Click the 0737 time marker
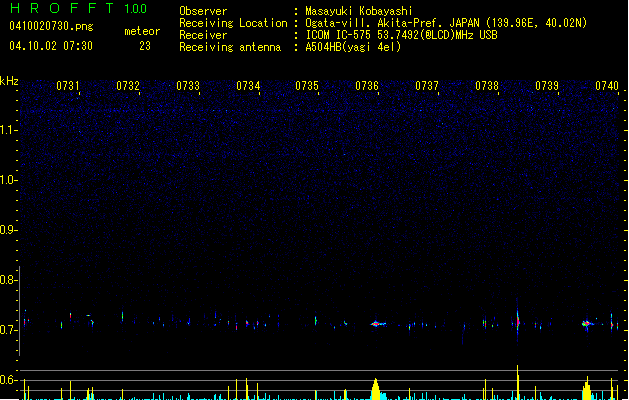629x400 pixels. pos(427,86)
